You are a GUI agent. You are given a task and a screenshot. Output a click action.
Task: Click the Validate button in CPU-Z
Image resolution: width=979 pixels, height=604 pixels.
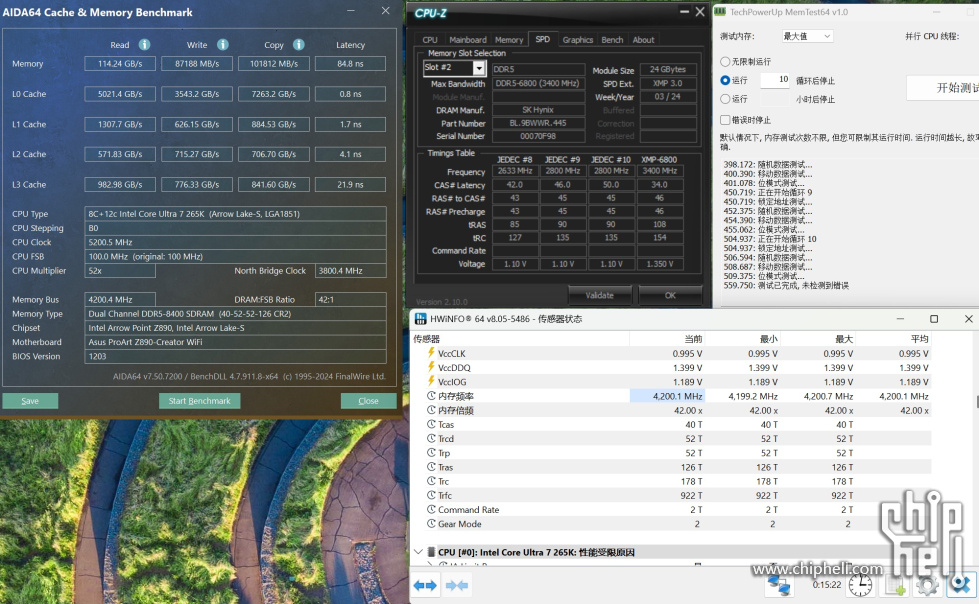pyautogui.click(x=599, y=295)
